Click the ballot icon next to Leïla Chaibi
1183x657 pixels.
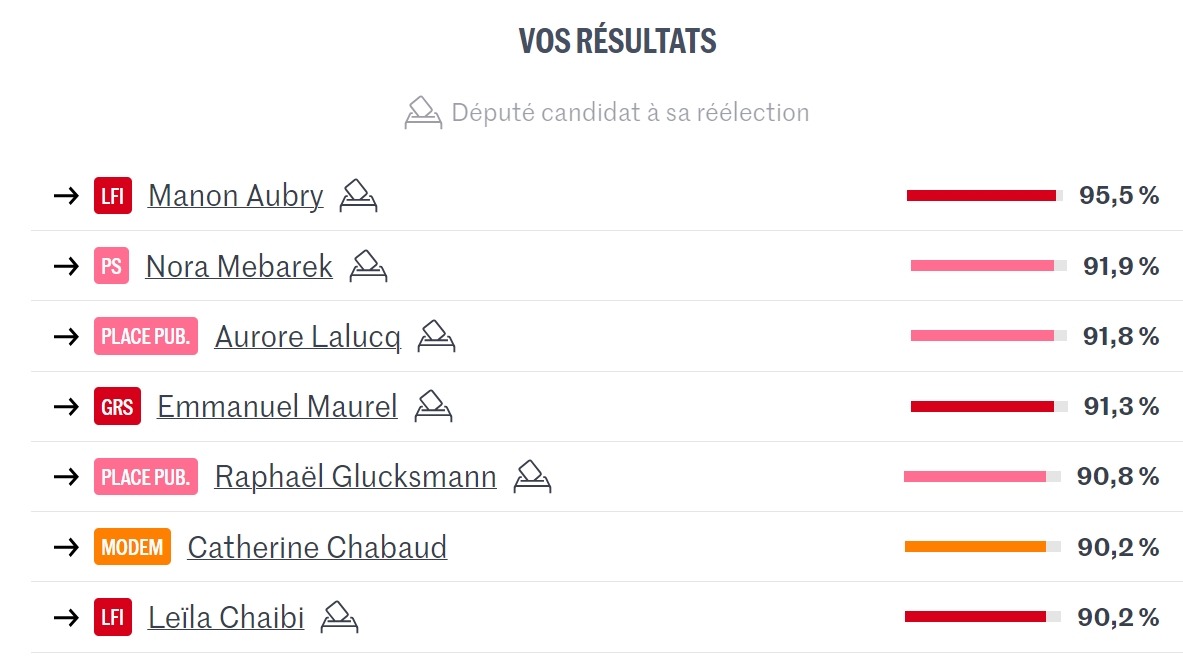pos(339,617)
